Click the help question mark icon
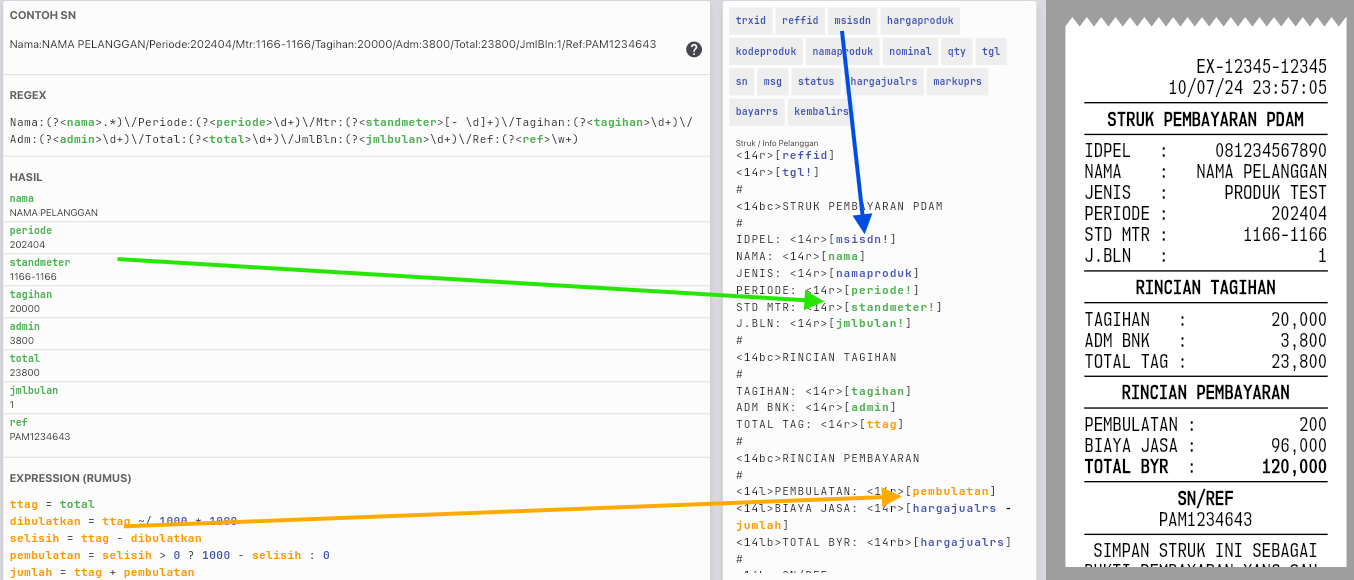Screen dimensions: 1354x580 (694, 49)
